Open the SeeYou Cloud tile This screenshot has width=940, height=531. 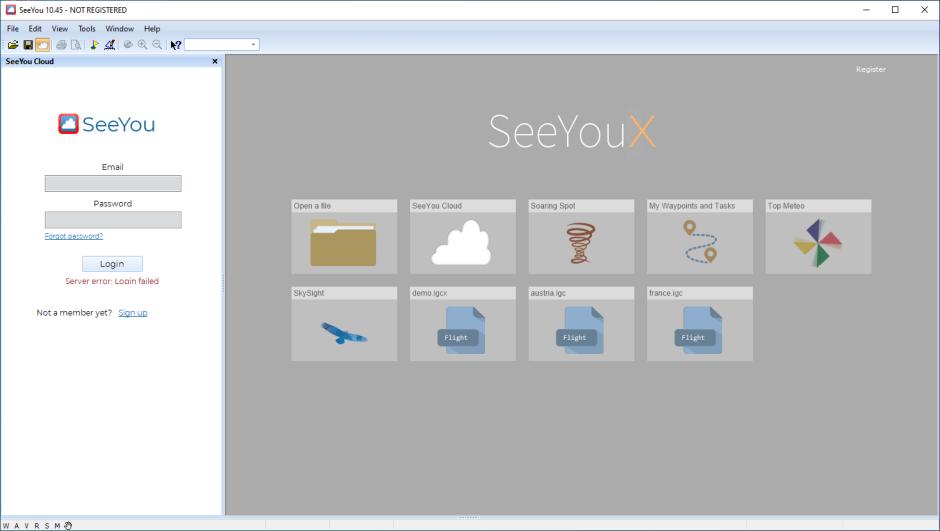(x=463, y=237)
